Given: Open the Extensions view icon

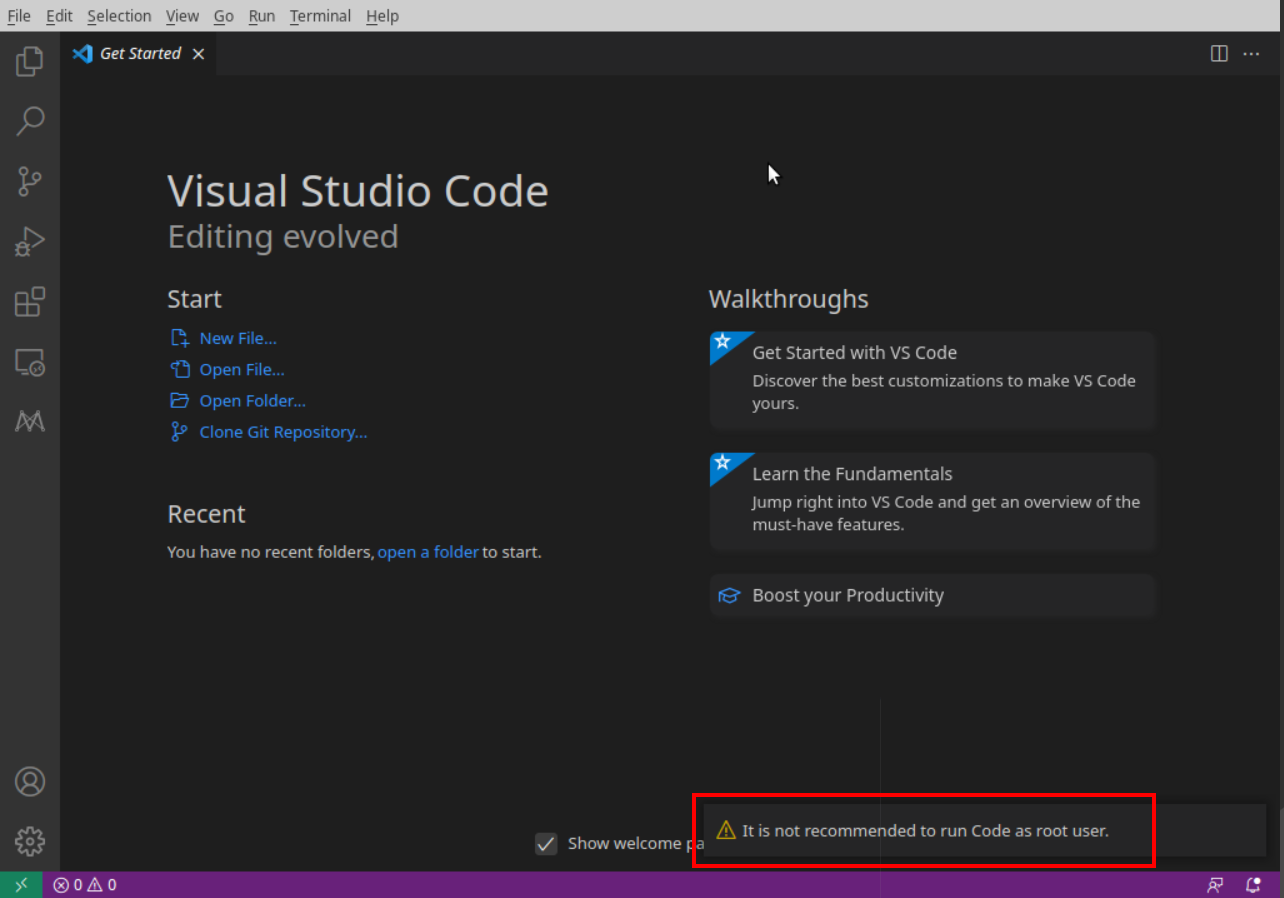Looking at the screenshot, I should [x=30, y=302].
